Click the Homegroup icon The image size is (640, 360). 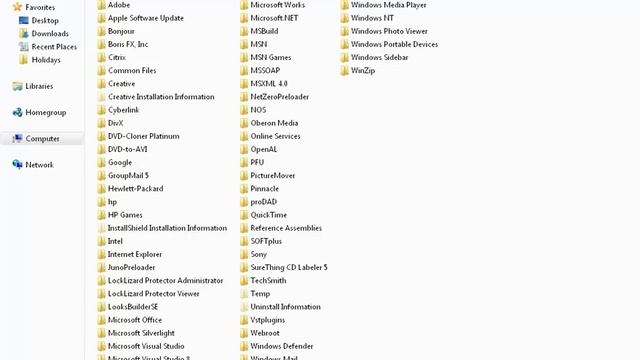click(17, 112)
